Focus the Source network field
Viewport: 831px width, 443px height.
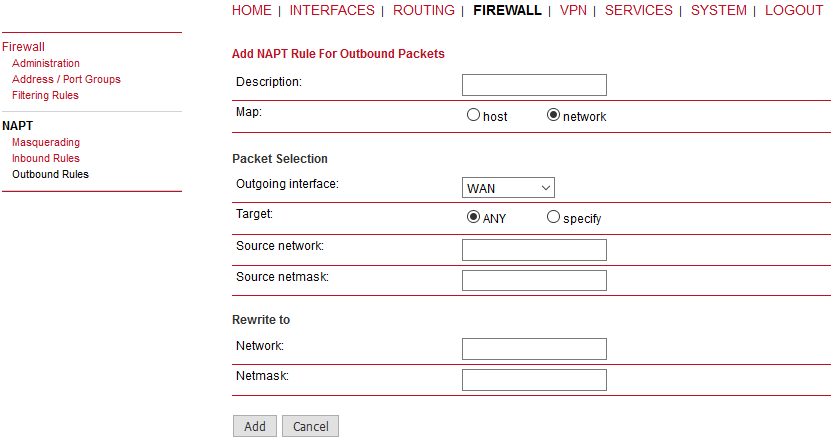(x=534, y=250)
